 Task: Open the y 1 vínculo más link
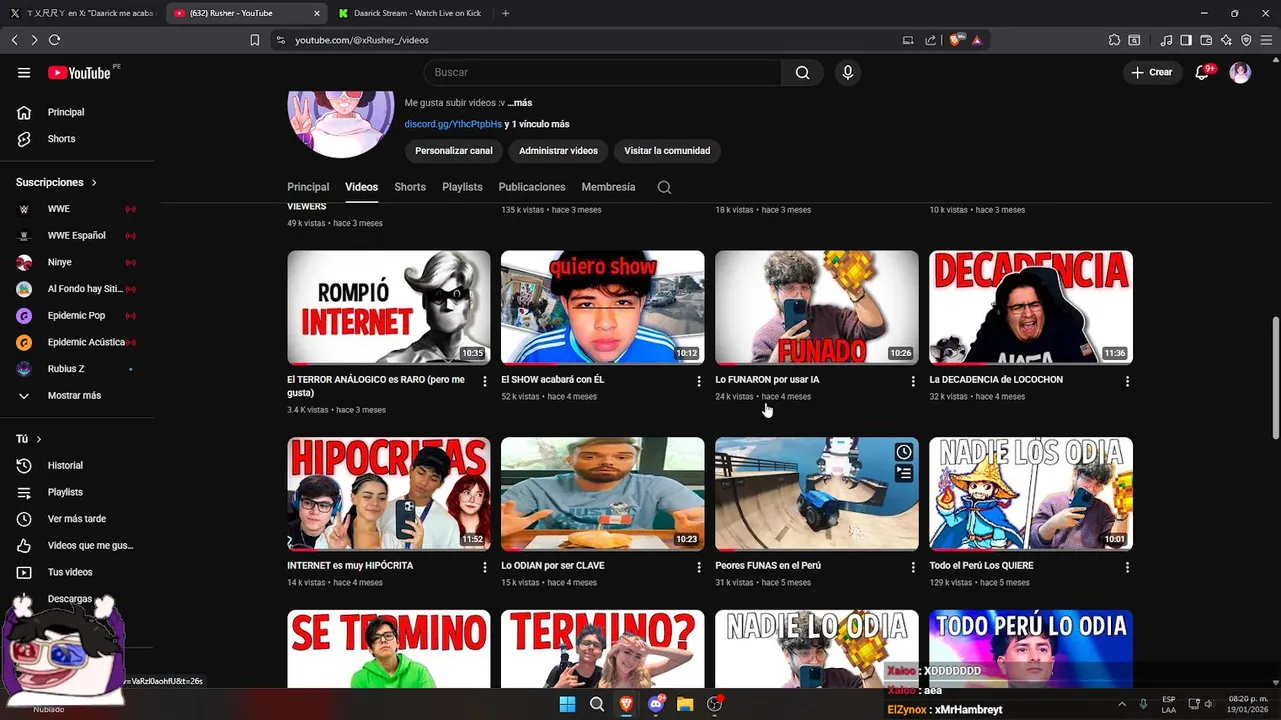(537, 124)
